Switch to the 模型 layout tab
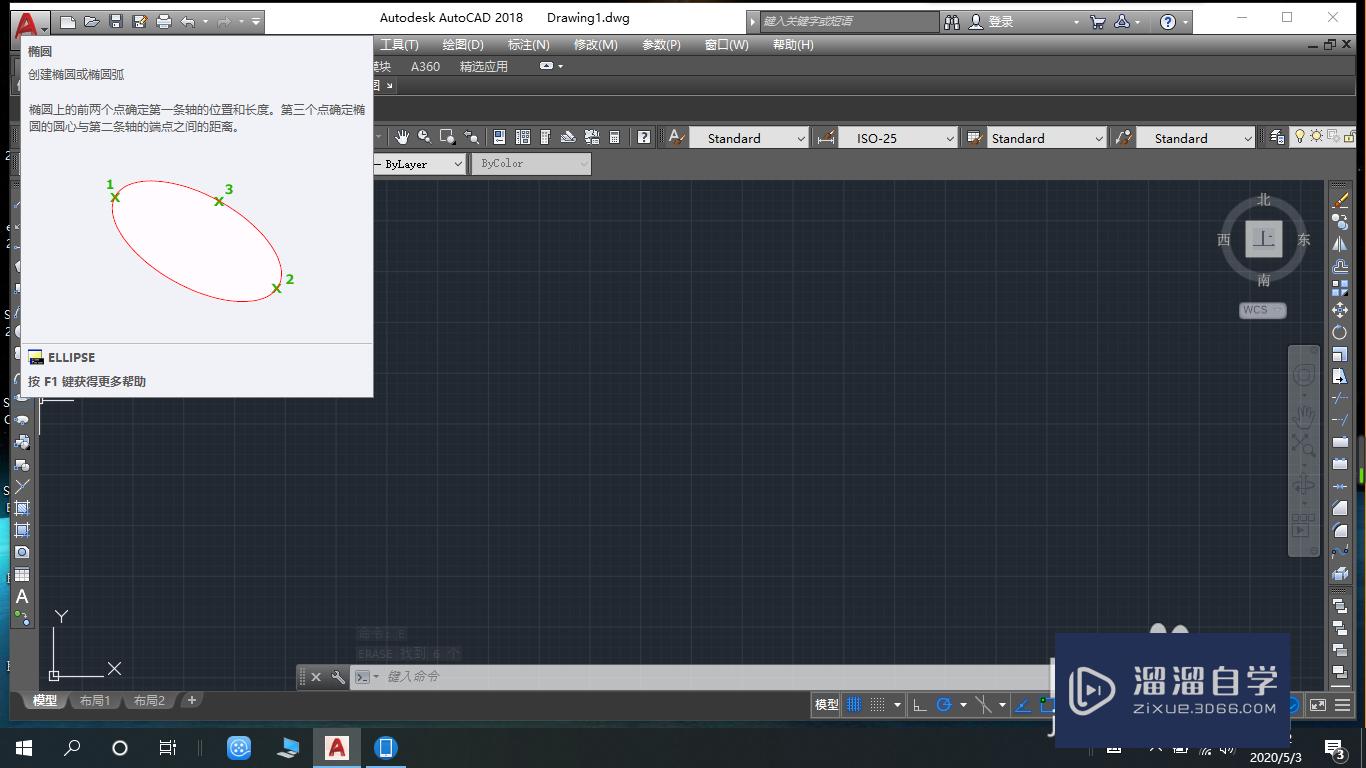 tap(45, 701)
